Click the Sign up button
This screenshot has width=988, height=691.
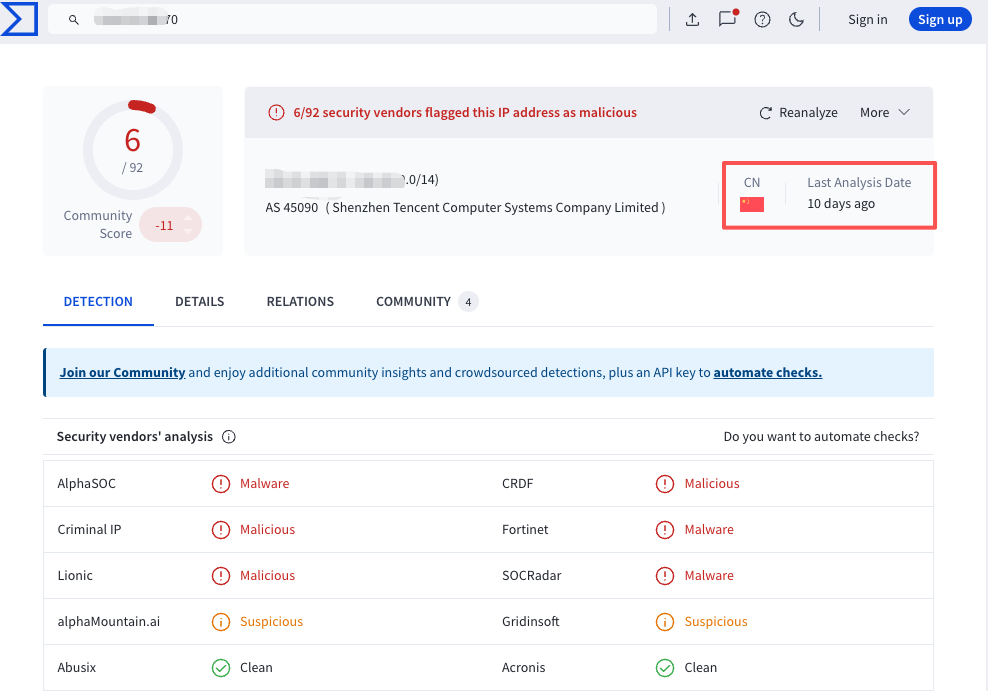point(939,20)
